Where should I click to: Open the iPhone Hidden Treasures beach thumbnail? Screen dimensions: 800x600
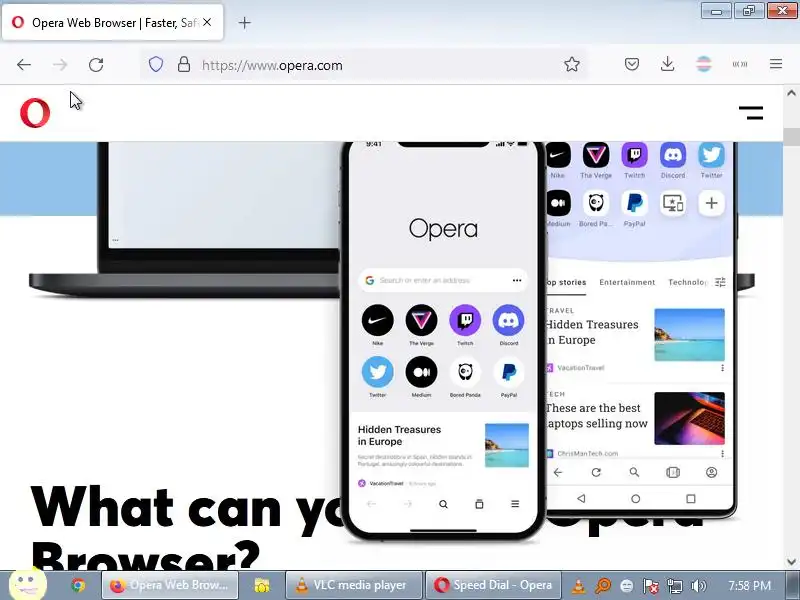(x=507, y=445)
